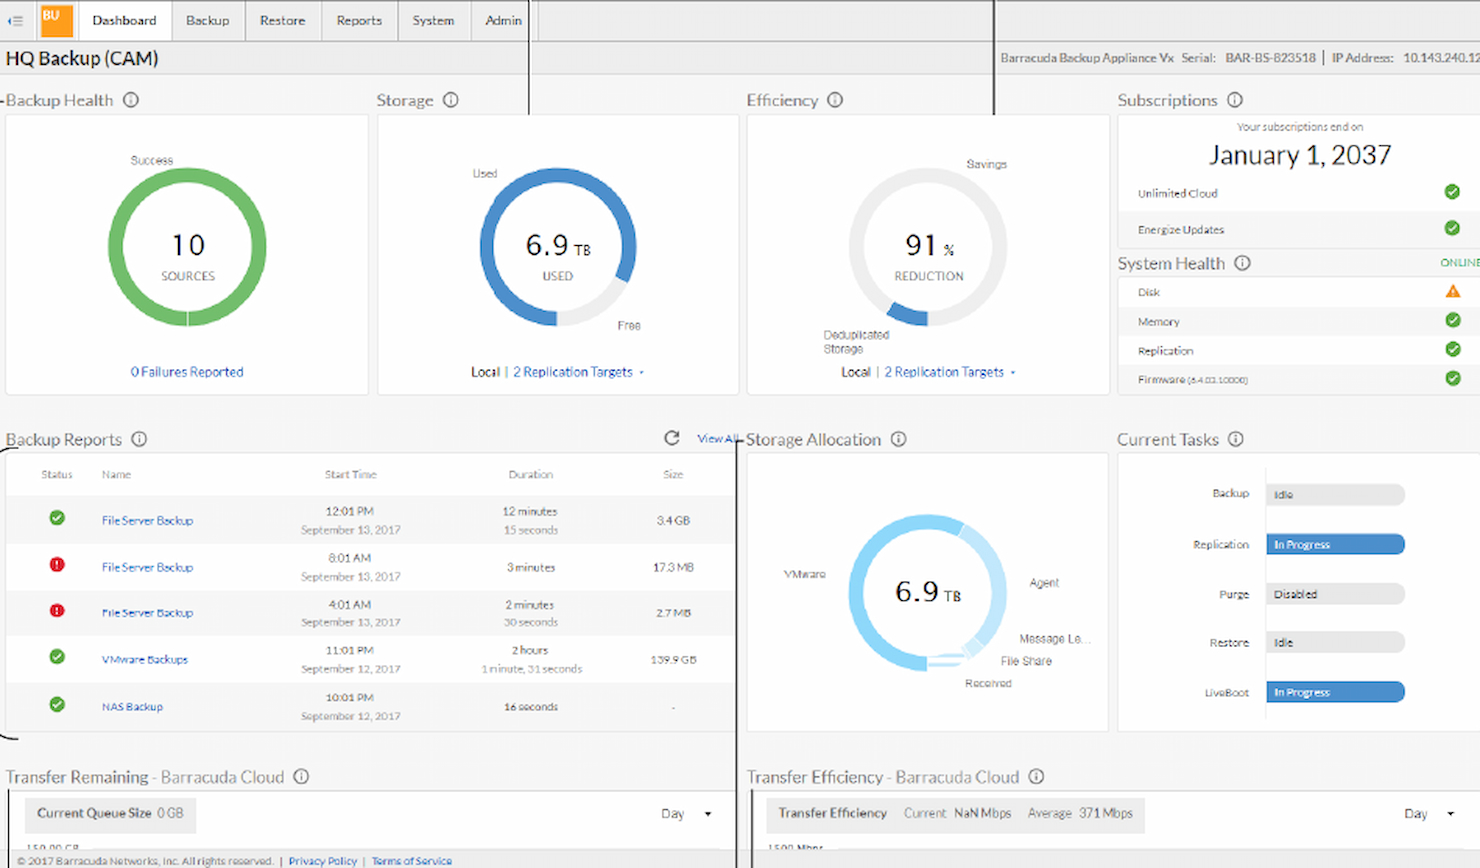The width and height of the screenshot is (1480, 868).
Task: Click error status icon for 4:01 AM backup
Action: [57, 611]
